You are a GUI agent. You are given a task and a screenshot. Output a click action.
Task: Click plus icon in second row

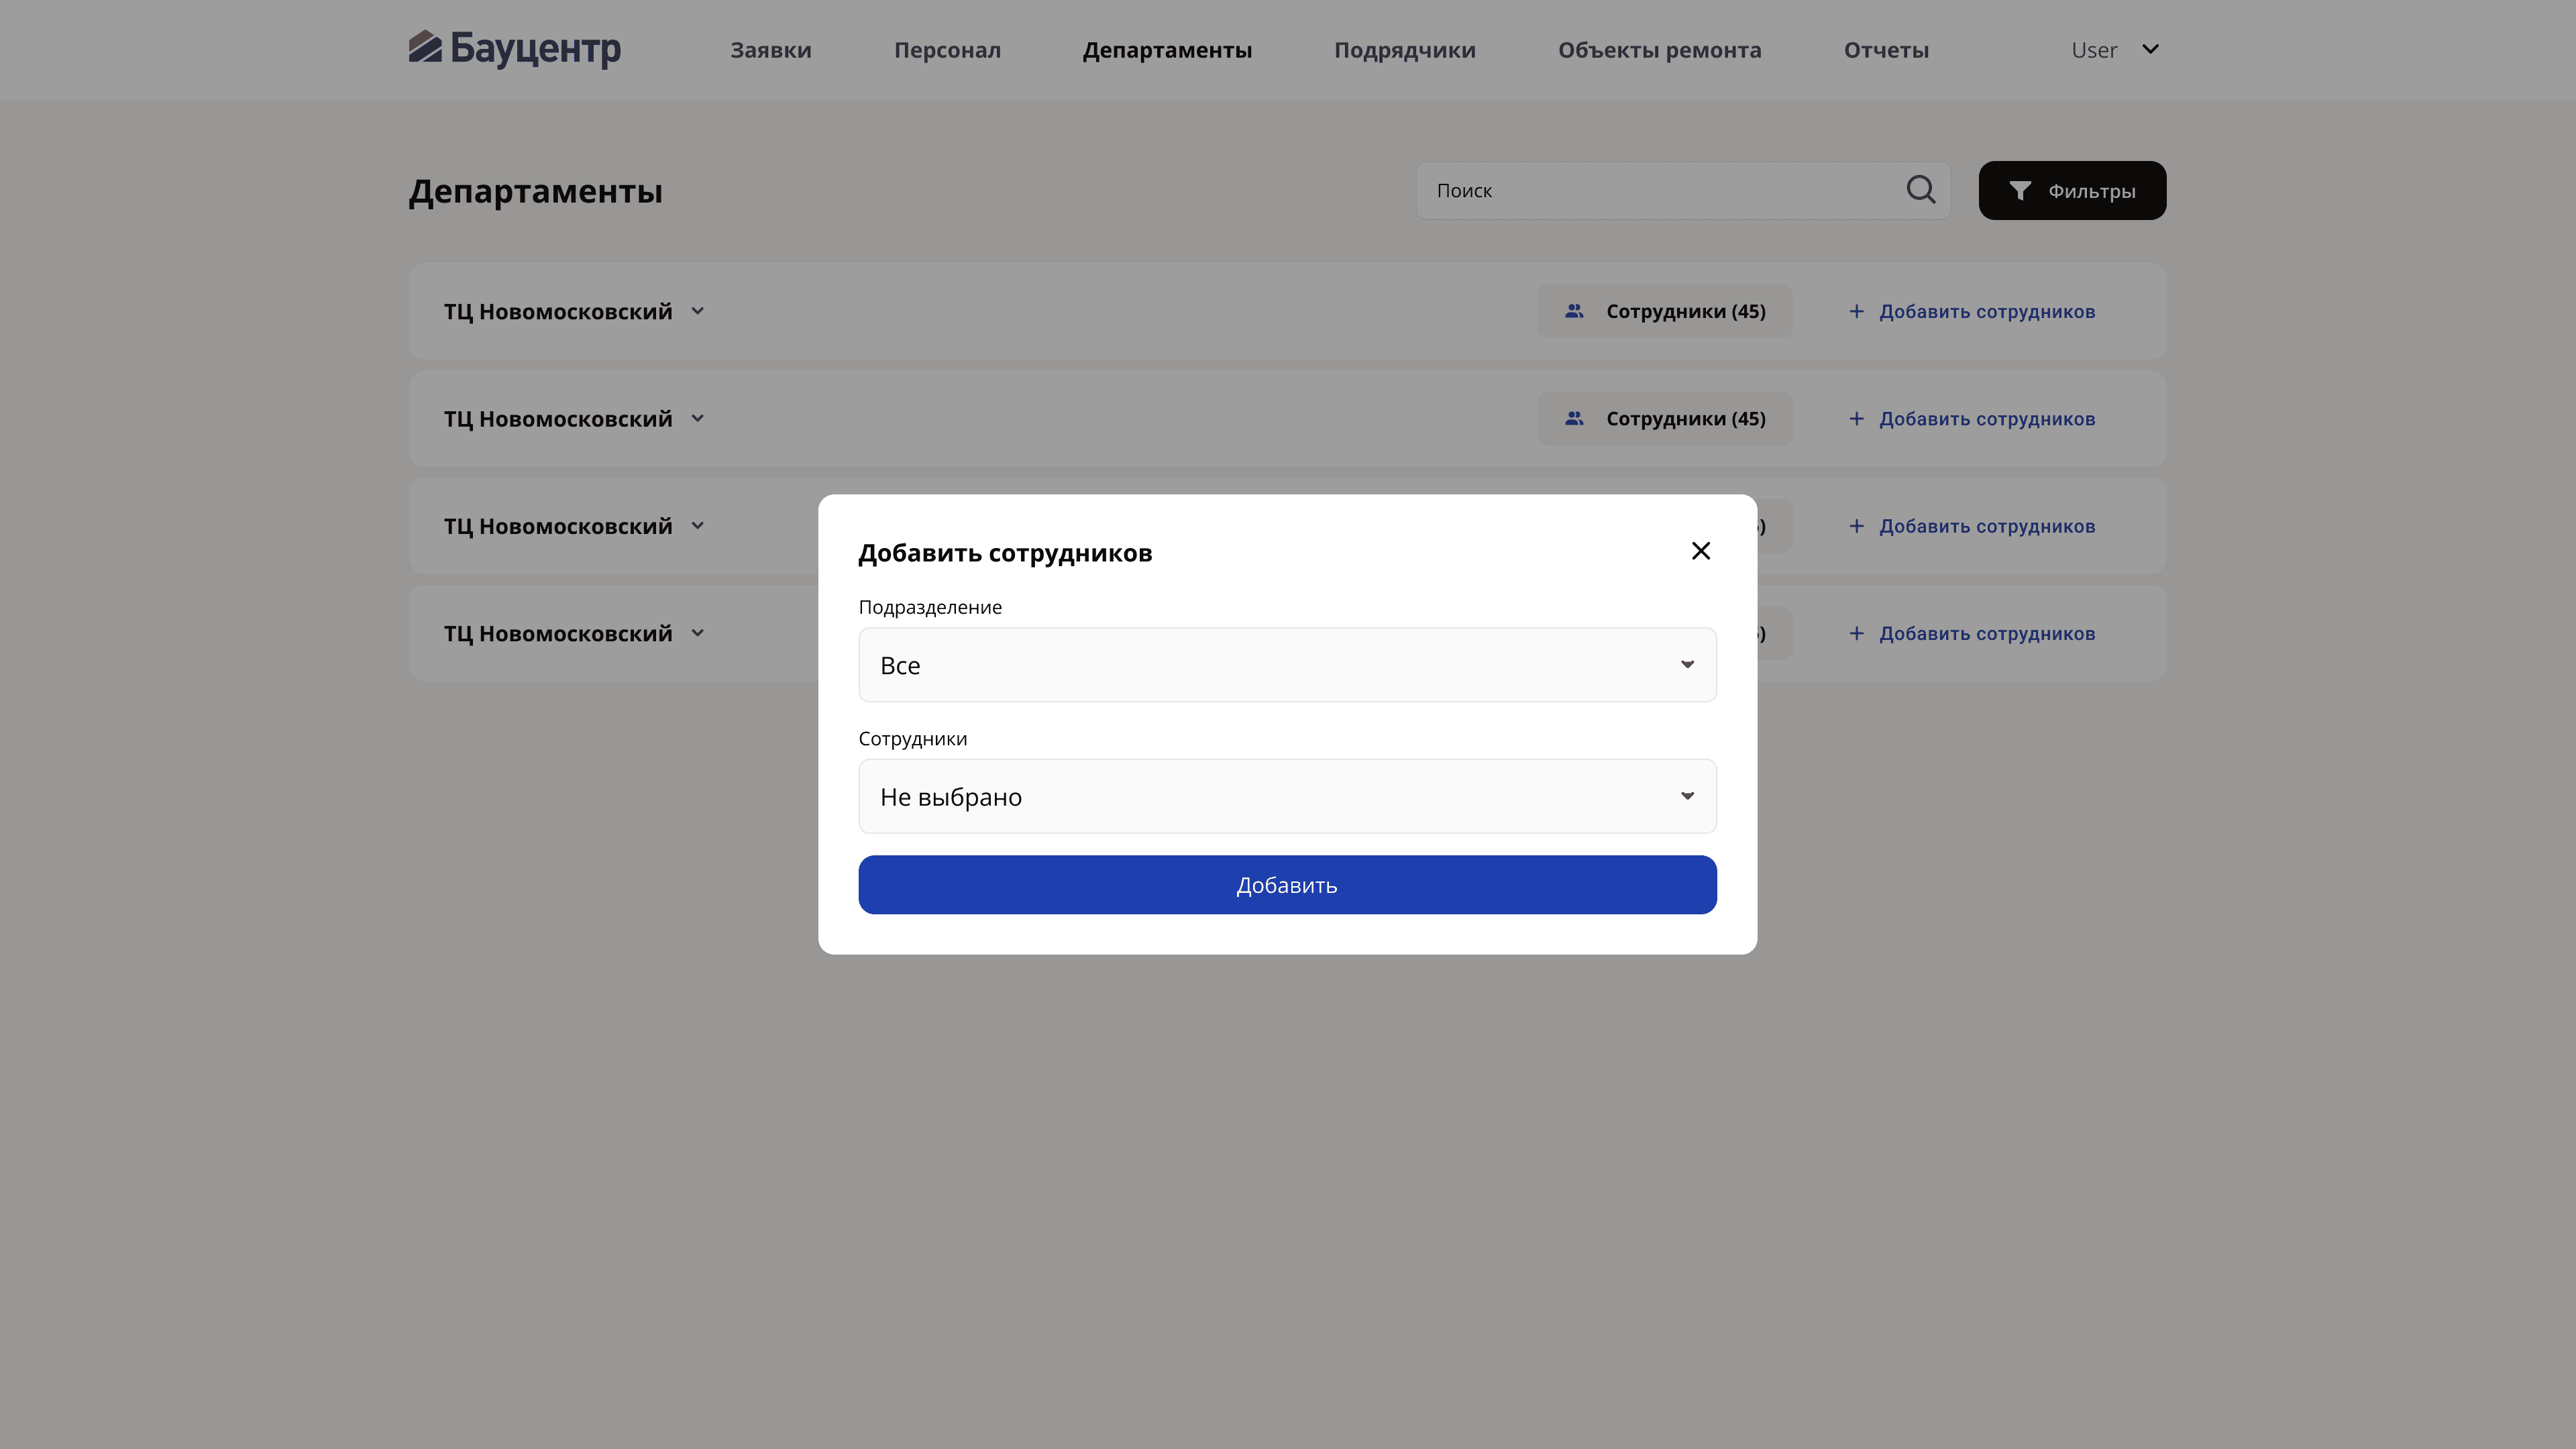pyautogui.click(x=1856, y=419)
